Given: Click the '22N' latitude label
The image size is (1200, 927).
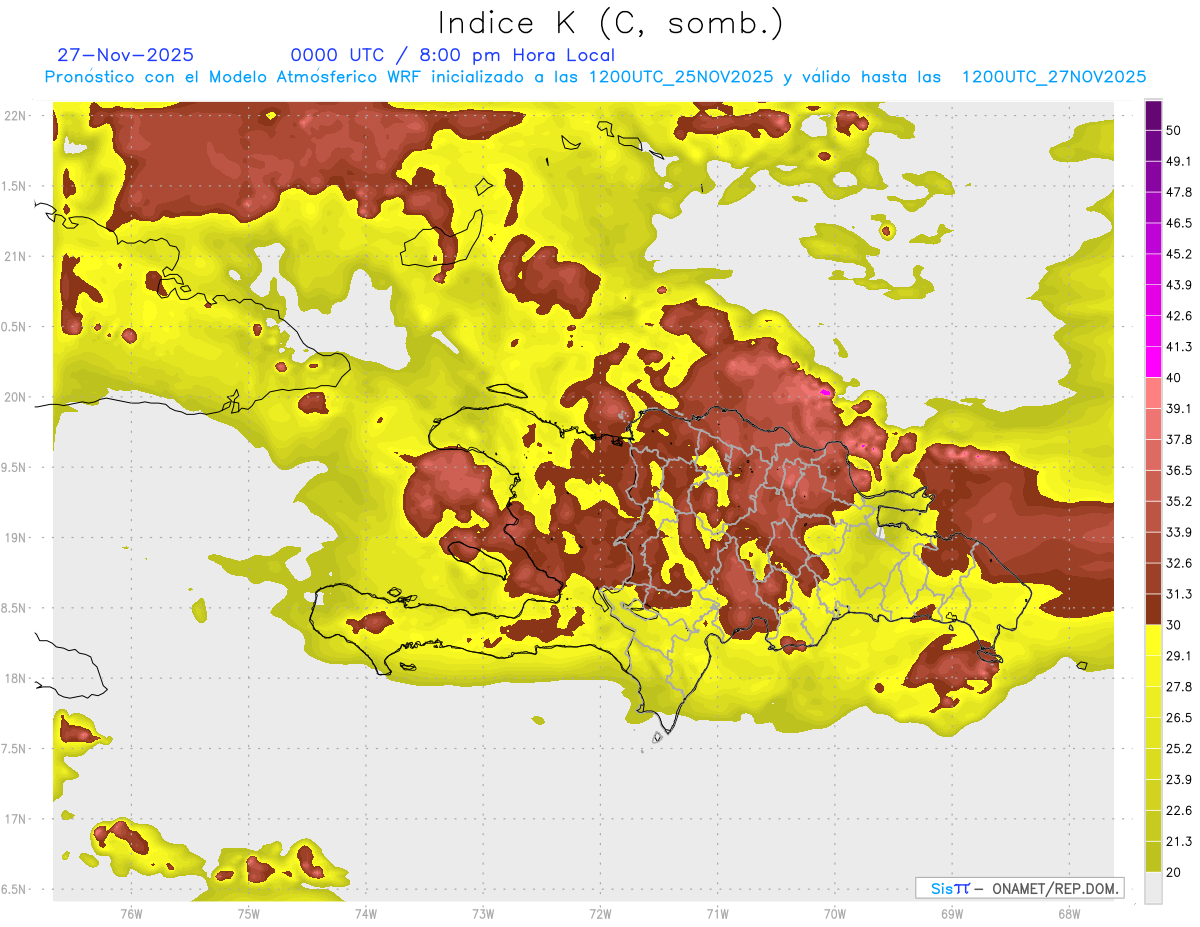Looking at the screenshot, I should tap(15, 116).
